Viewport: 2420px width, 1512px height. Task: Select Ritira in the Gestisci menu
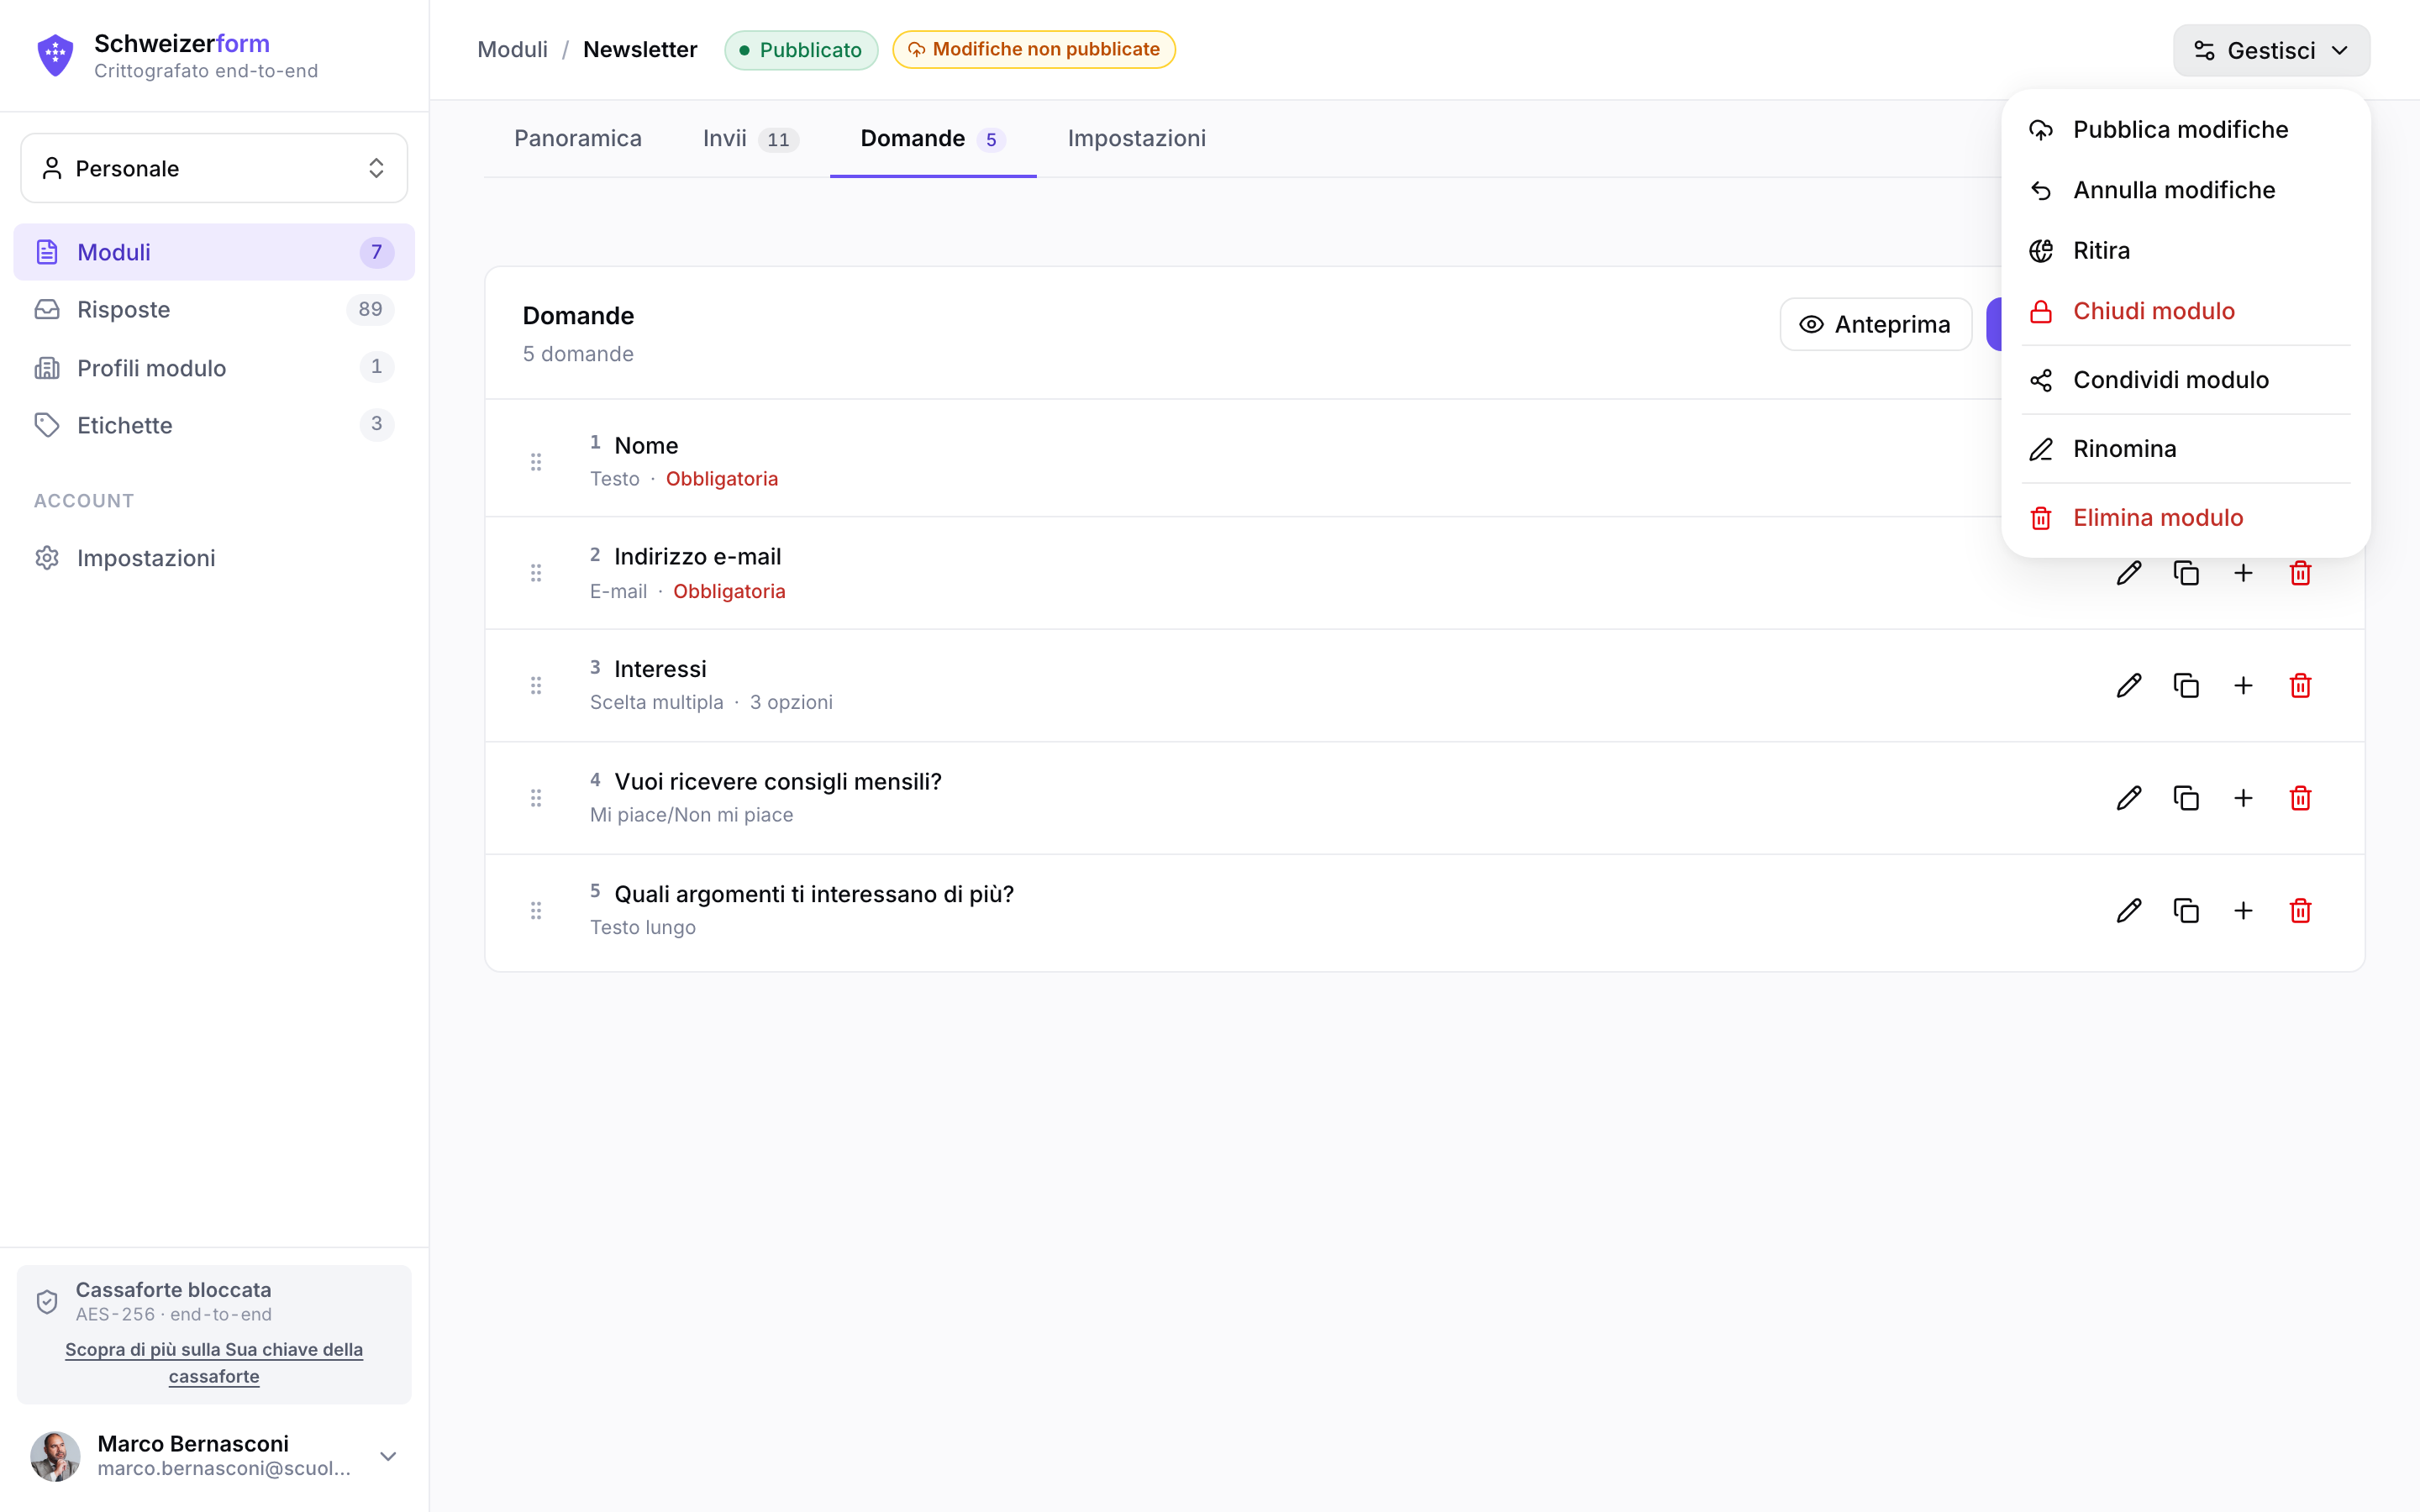(x=2186, y=250)
